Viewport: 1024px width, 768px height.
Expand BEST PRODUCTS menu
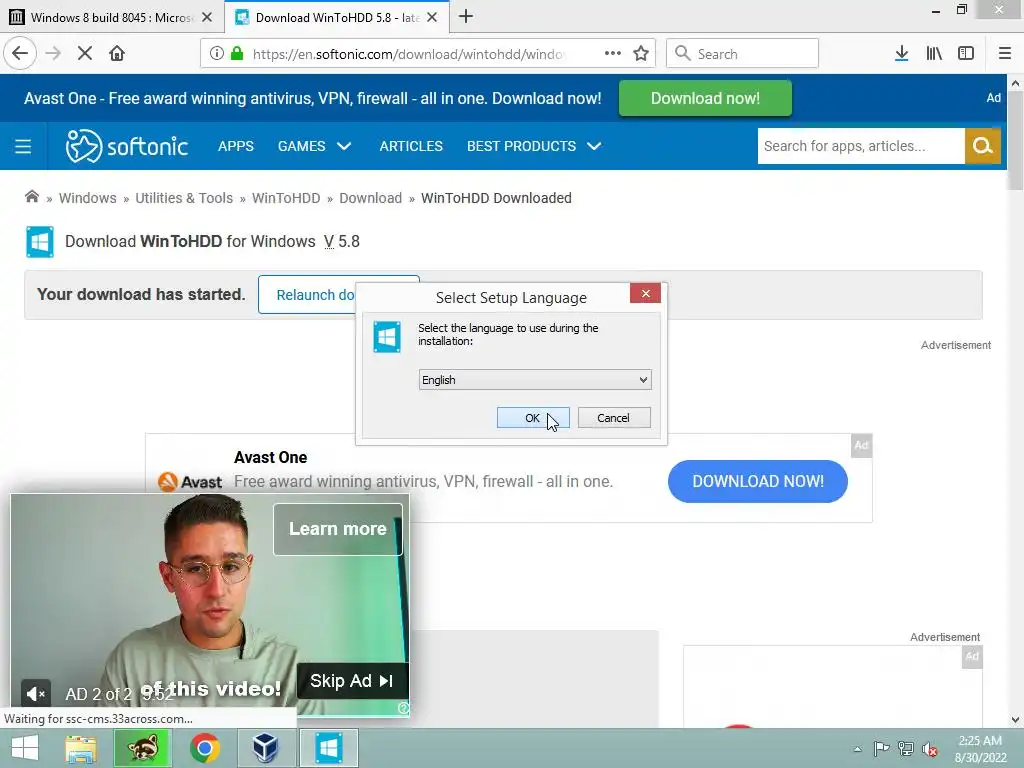point(534,146)
